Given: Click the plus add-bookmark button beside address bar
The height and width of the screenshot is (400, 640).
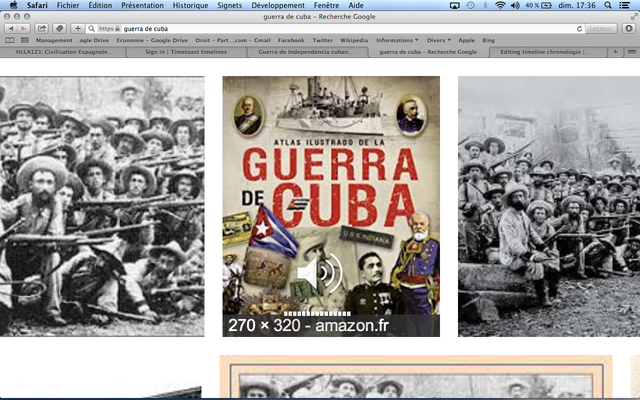Looking at the screenshot, I should tap(78, 29).
